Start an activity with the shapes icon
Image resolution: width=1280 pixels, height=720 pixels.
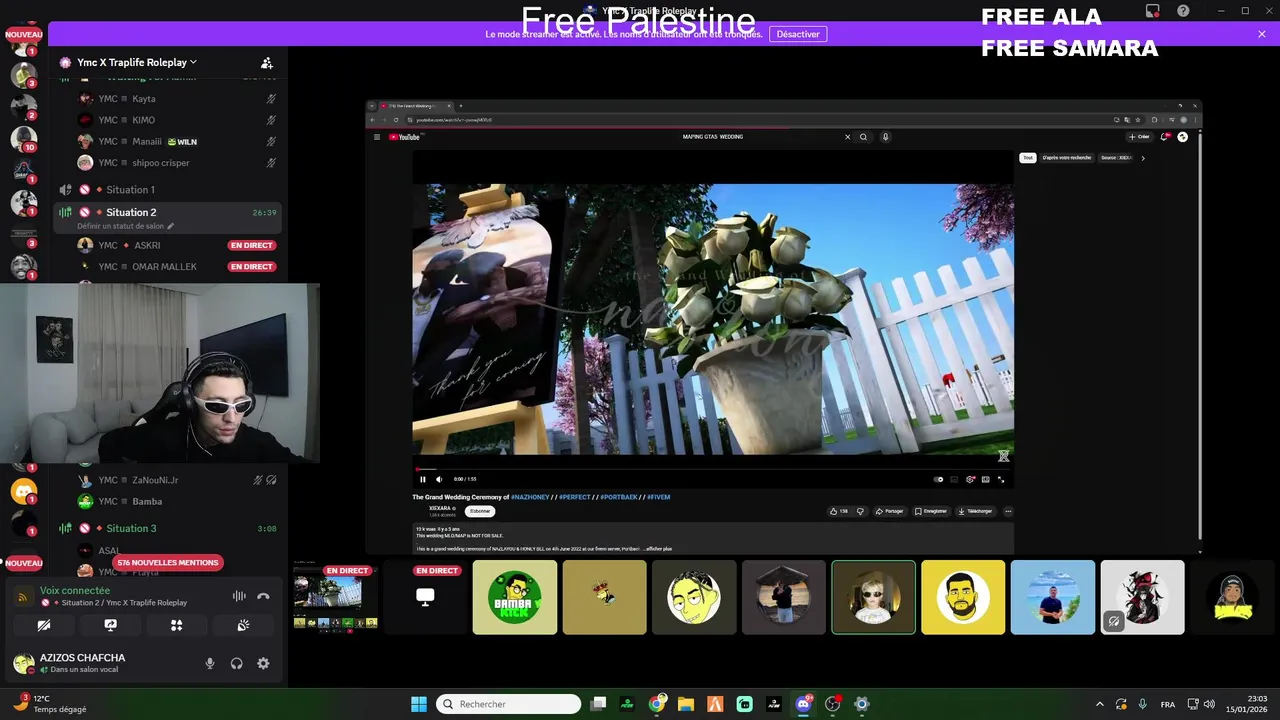coord(177,625)
